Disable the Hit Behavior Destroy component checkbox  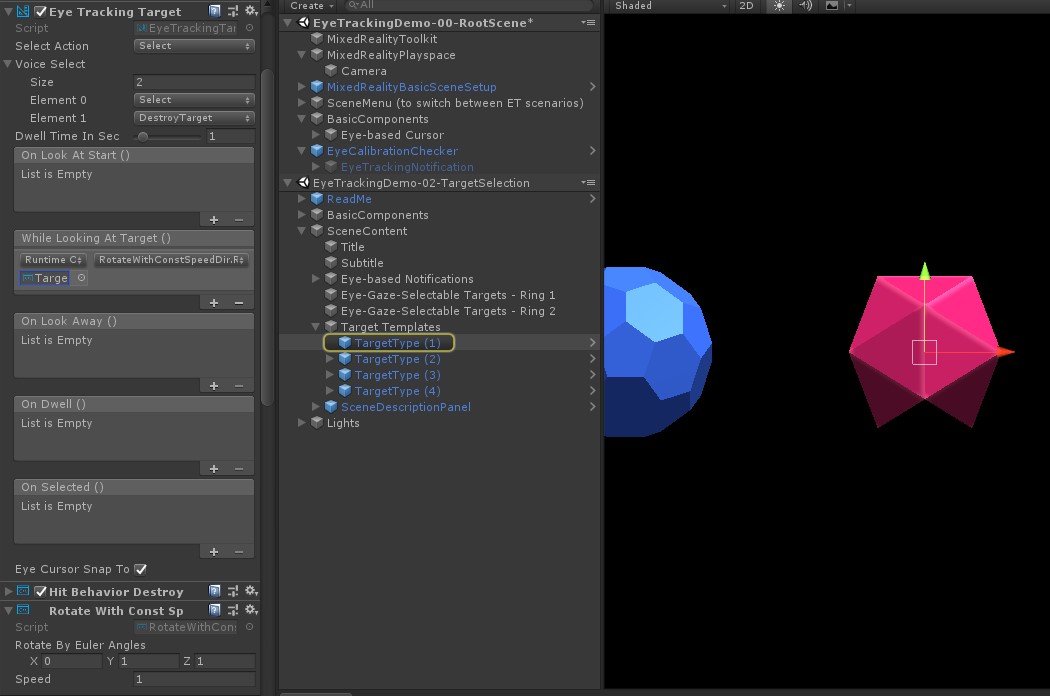(40, 591)
